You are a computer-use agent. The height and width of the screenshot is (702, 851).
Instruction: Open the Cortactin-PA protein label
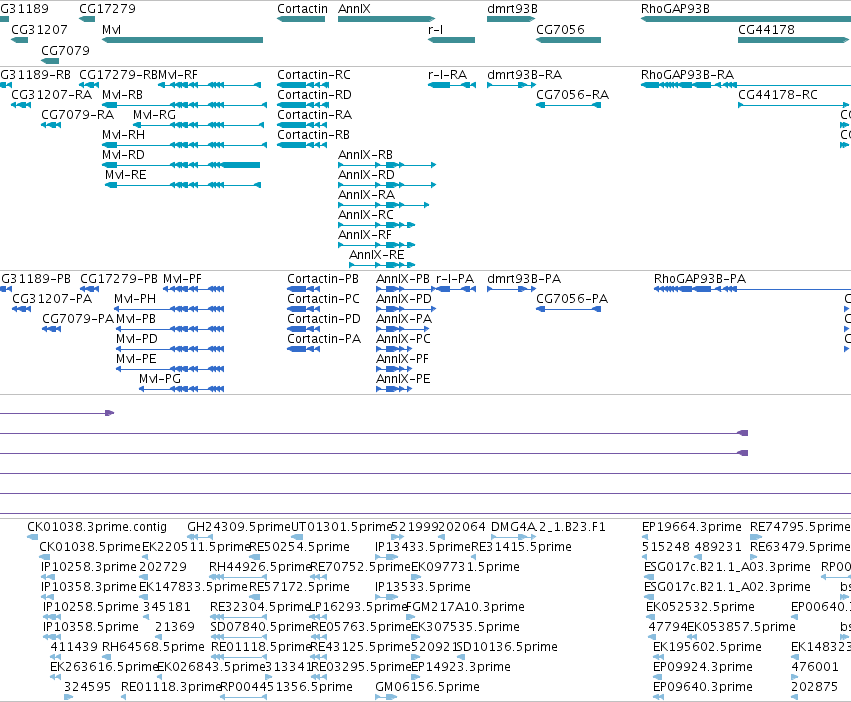pyautogui.click(x=324, y=339)
